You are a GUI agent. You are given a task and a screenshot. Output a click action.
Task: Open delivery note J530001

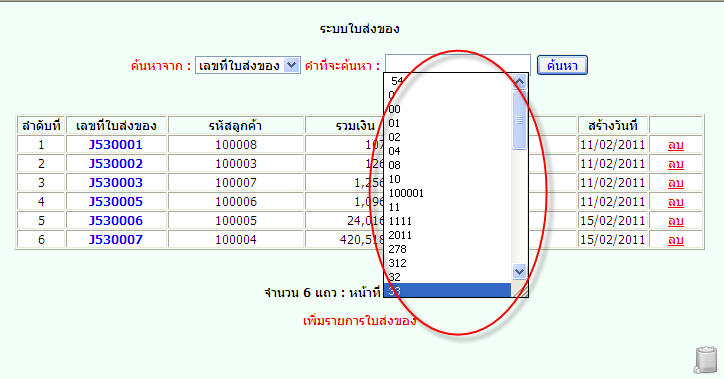(x=116, y=144)
